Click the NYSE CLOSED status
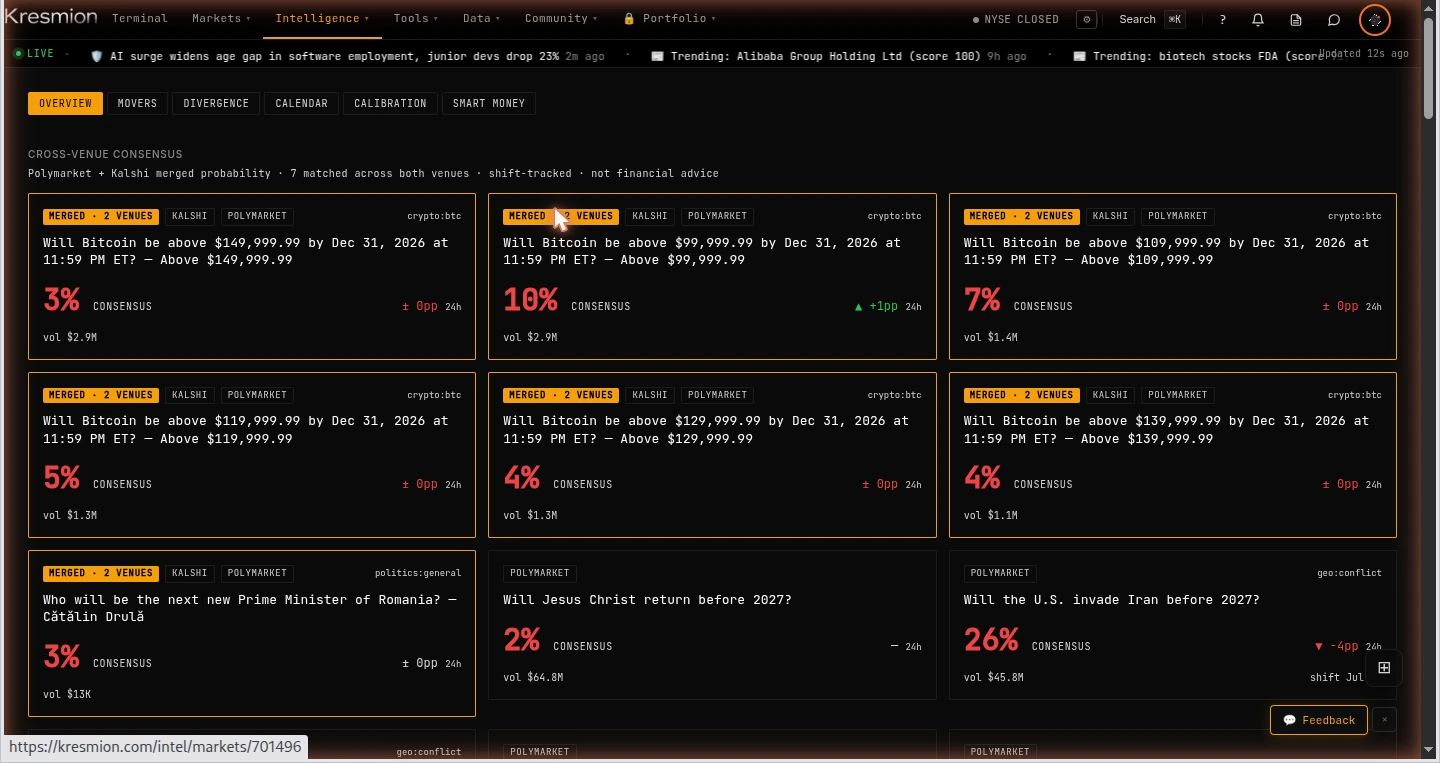1440x763 pixels. pos(1016,19)
